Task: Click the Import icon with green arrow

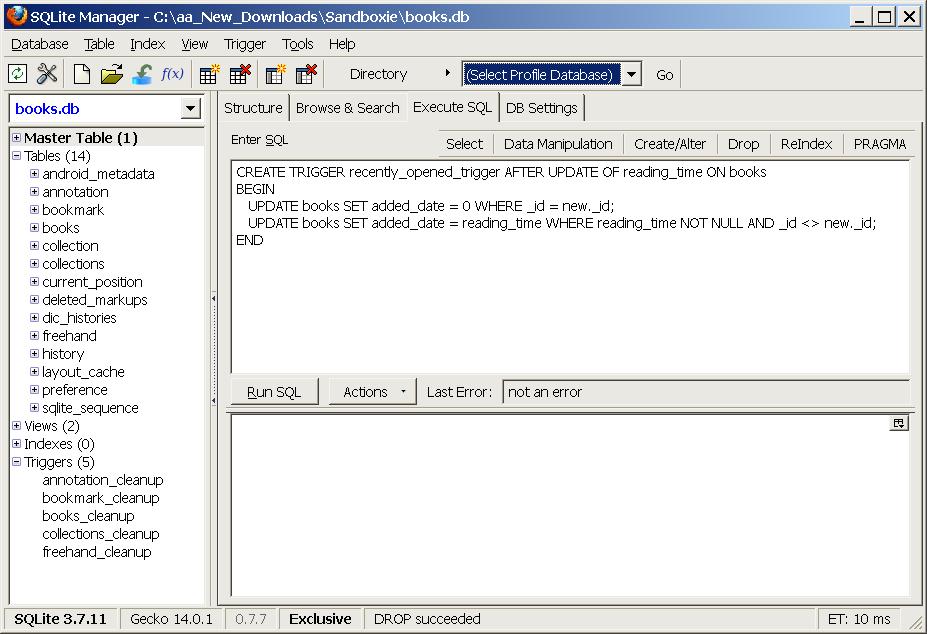Action: 142,74
